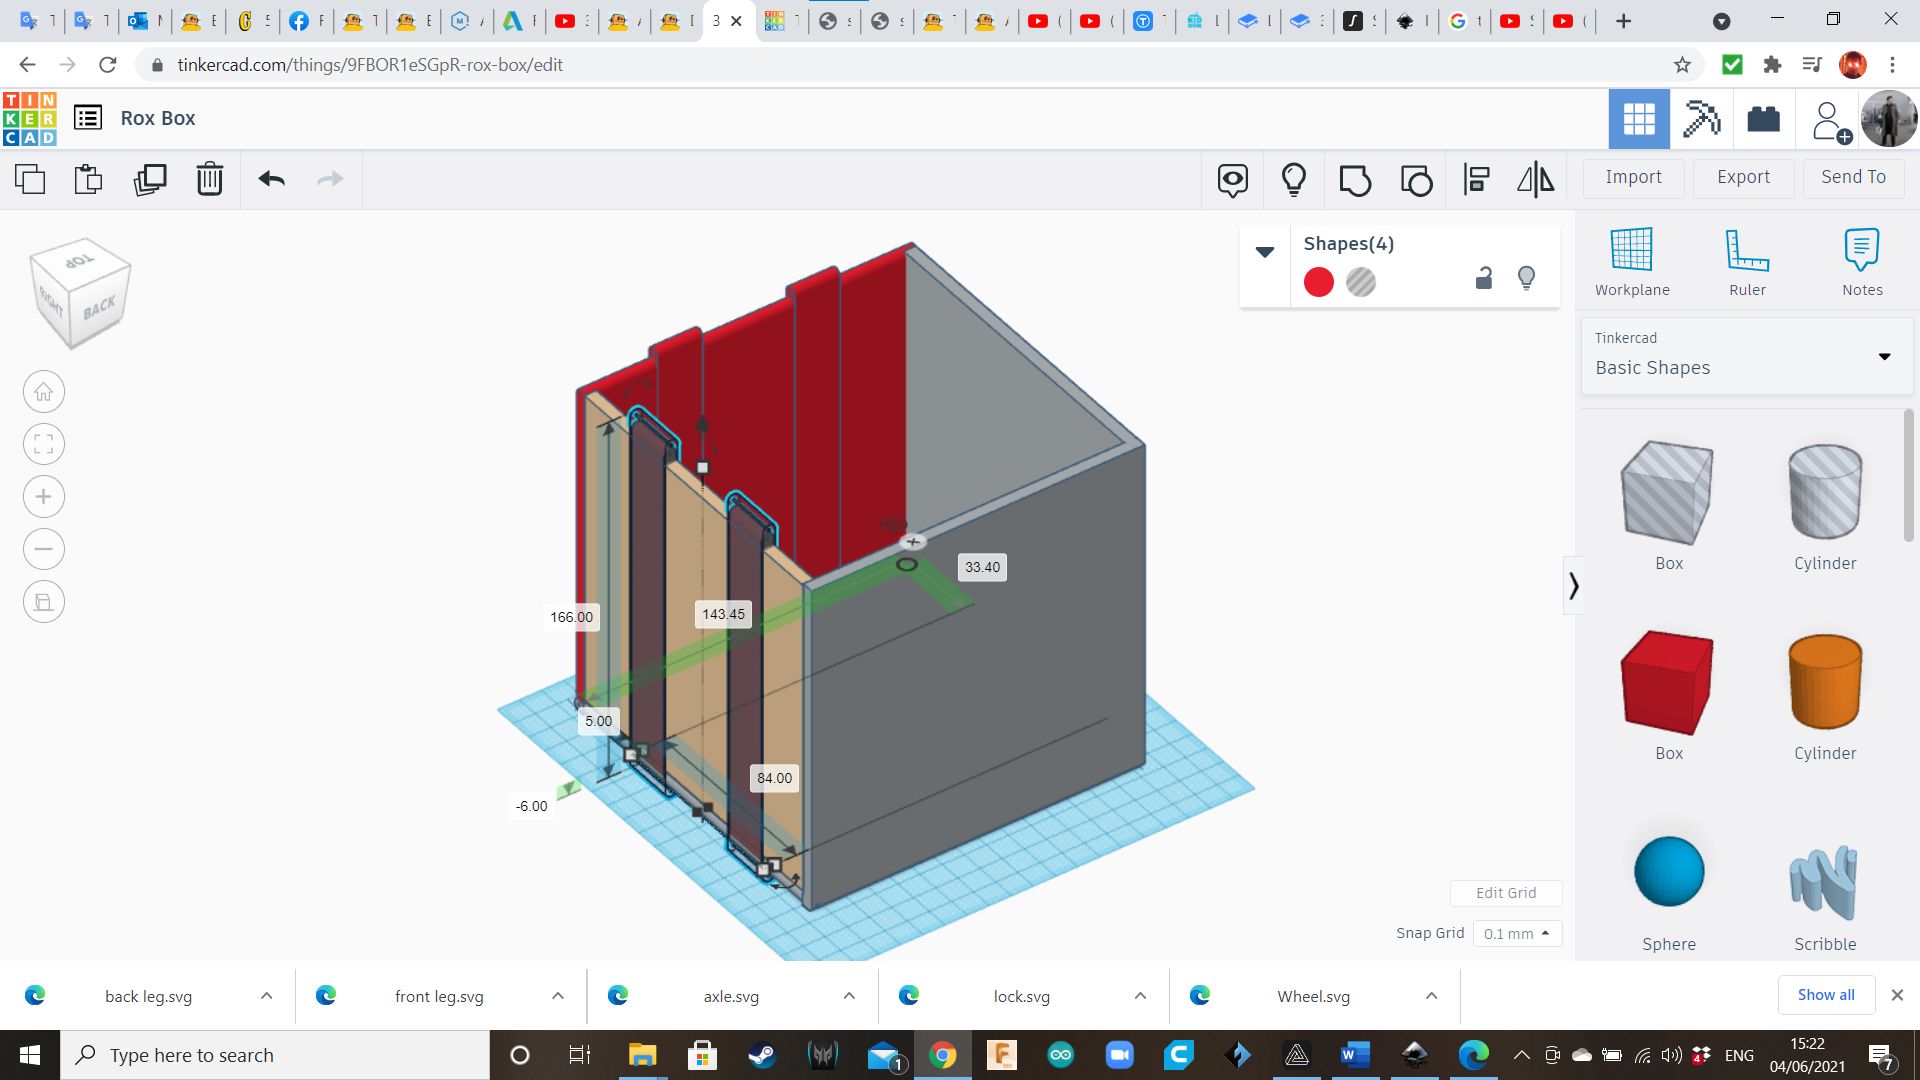The width and height of the screenshot is (1920, 1080).
Task: Click the trash Delete icon
Action: tap(210, 179)
